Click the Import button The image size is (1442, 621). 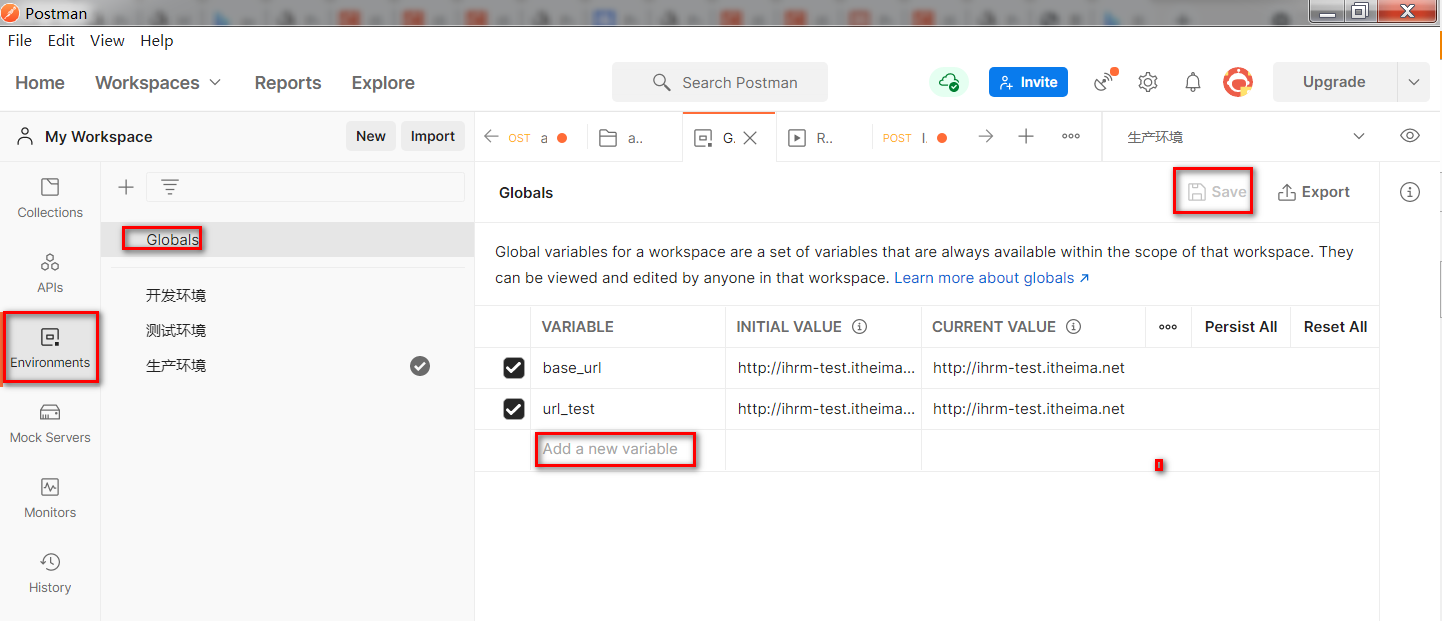pyautogui.click(x=433, y=137)
